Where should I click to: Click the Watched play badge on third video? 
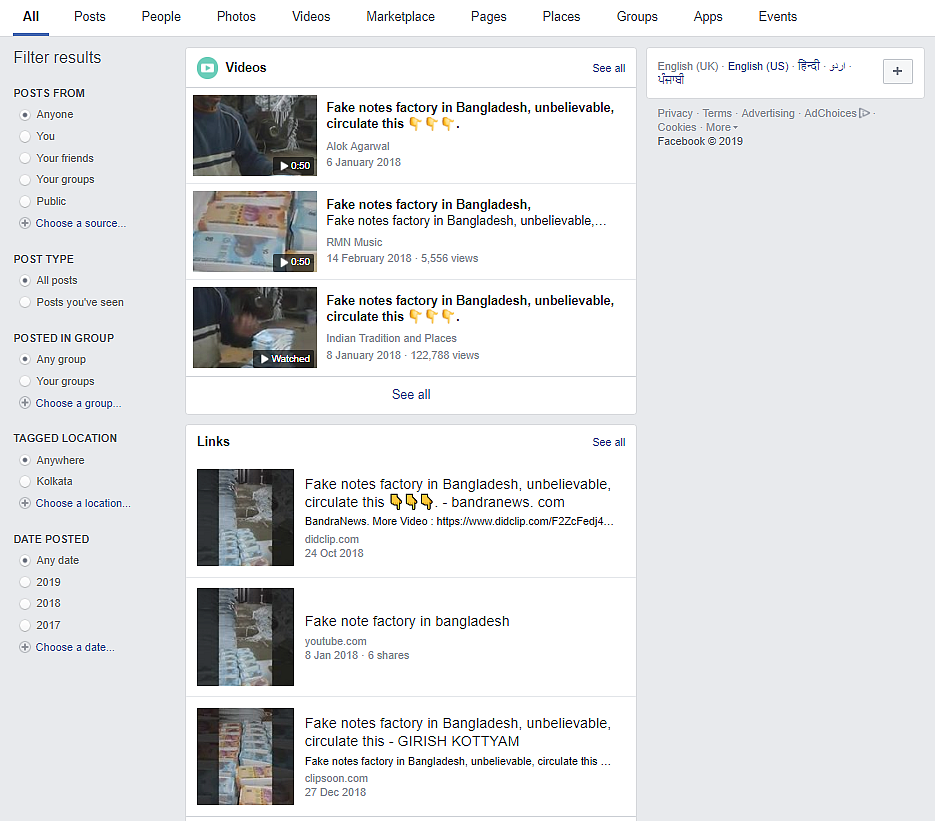[285, 358]
